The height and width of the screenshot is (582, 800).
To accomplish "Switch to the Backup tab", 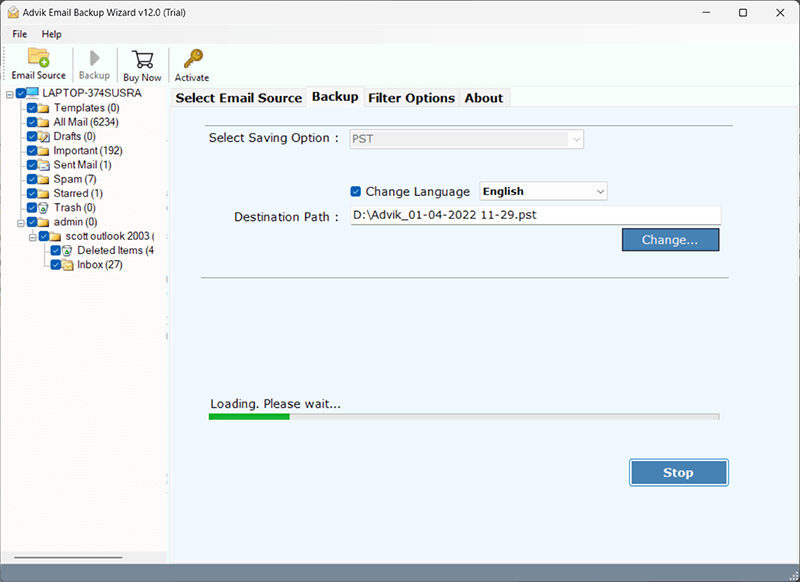I will pyautogui.click(x=335, y=96).
